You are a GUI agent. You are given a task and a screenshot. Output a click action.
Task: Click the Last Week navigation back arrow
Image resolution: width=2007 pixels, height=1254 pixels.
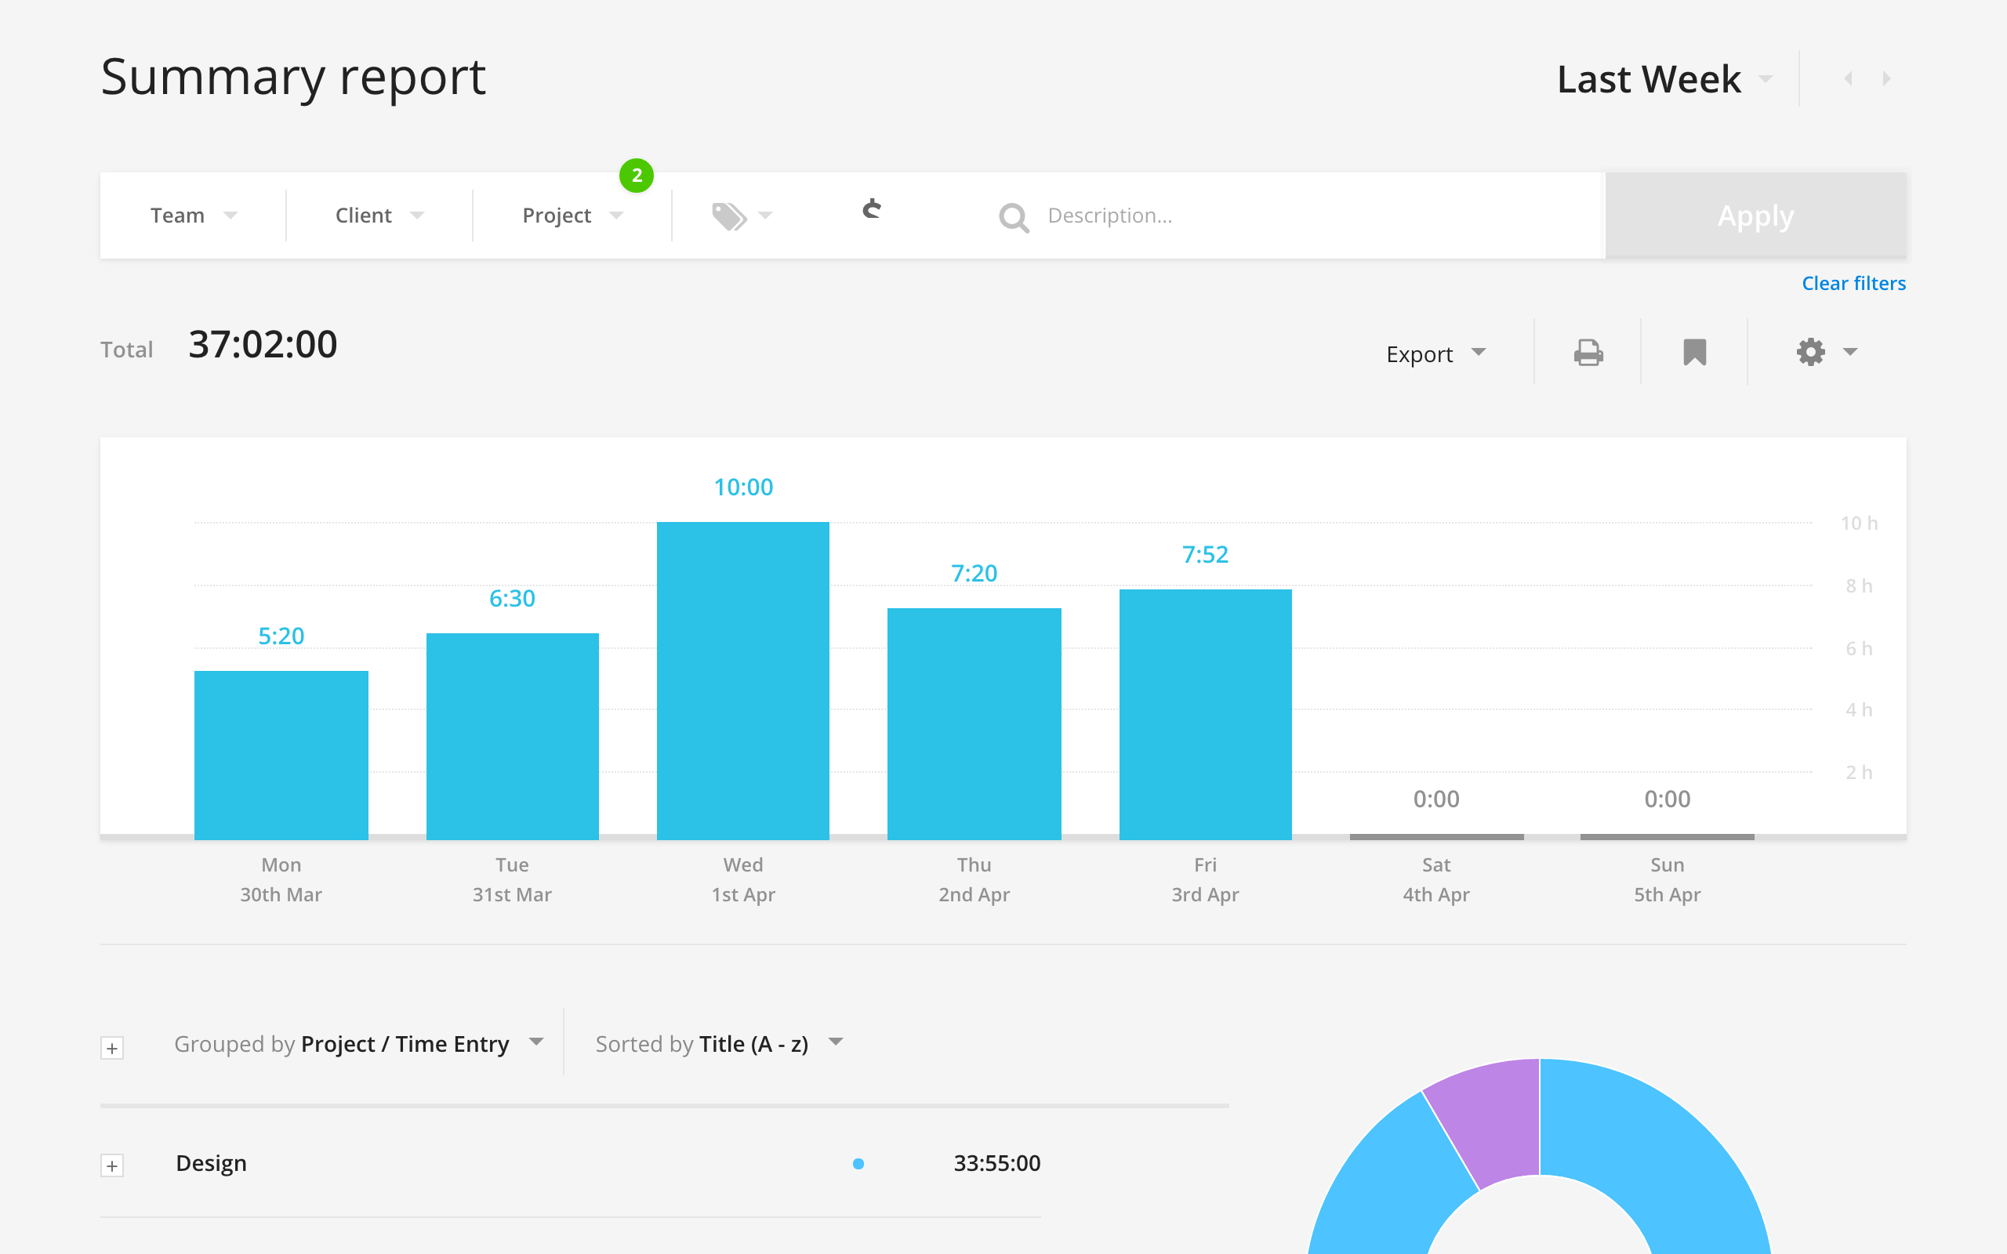coord(1848,78)
